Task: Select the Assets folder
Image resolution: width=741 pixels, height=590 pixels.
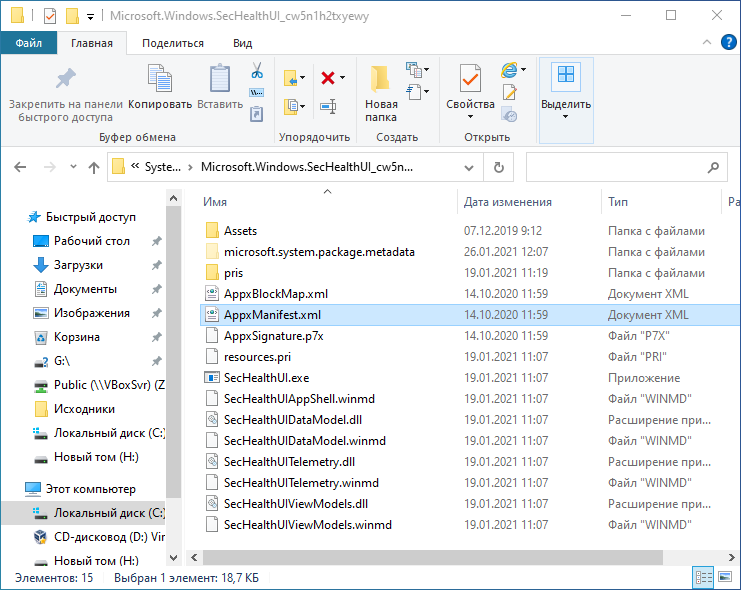Action: coord(240,231)
